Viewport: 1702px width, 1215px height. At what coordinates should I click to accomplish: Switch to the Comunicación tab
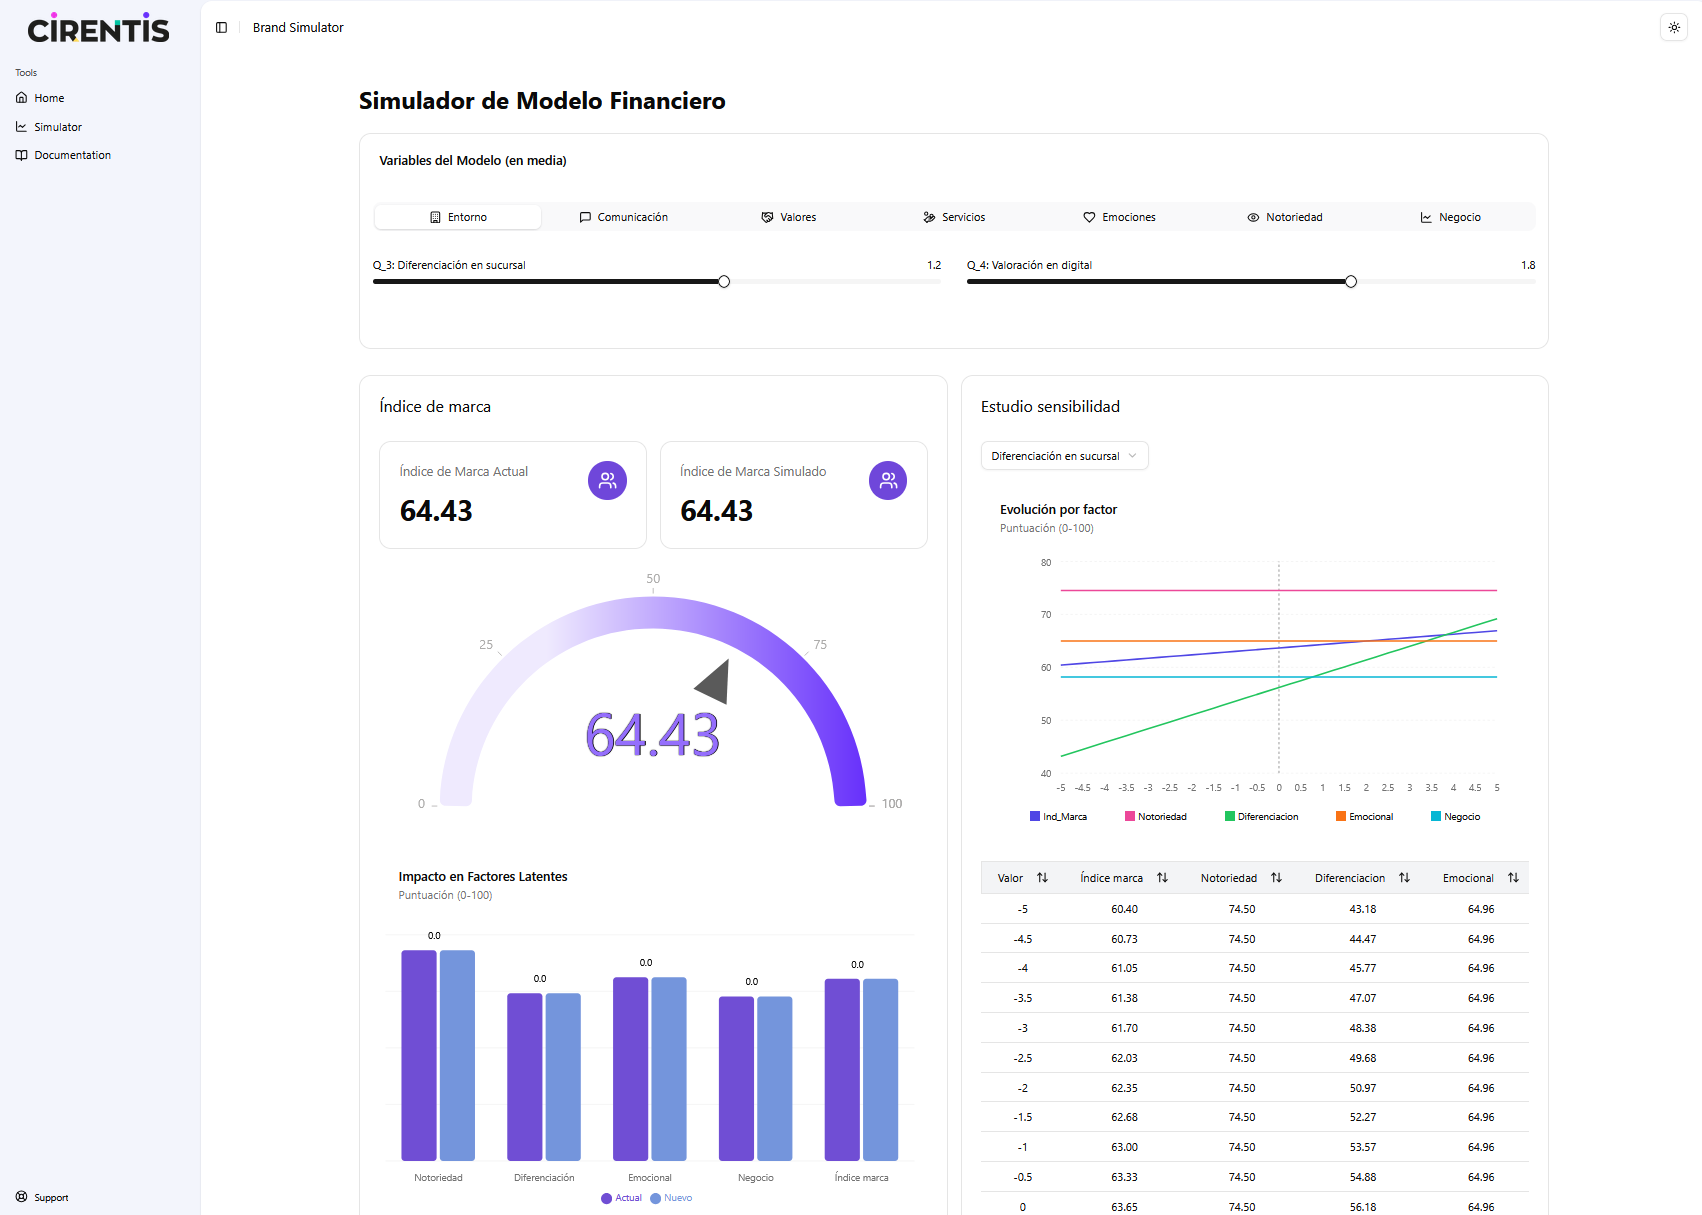(x=623, y=217)
